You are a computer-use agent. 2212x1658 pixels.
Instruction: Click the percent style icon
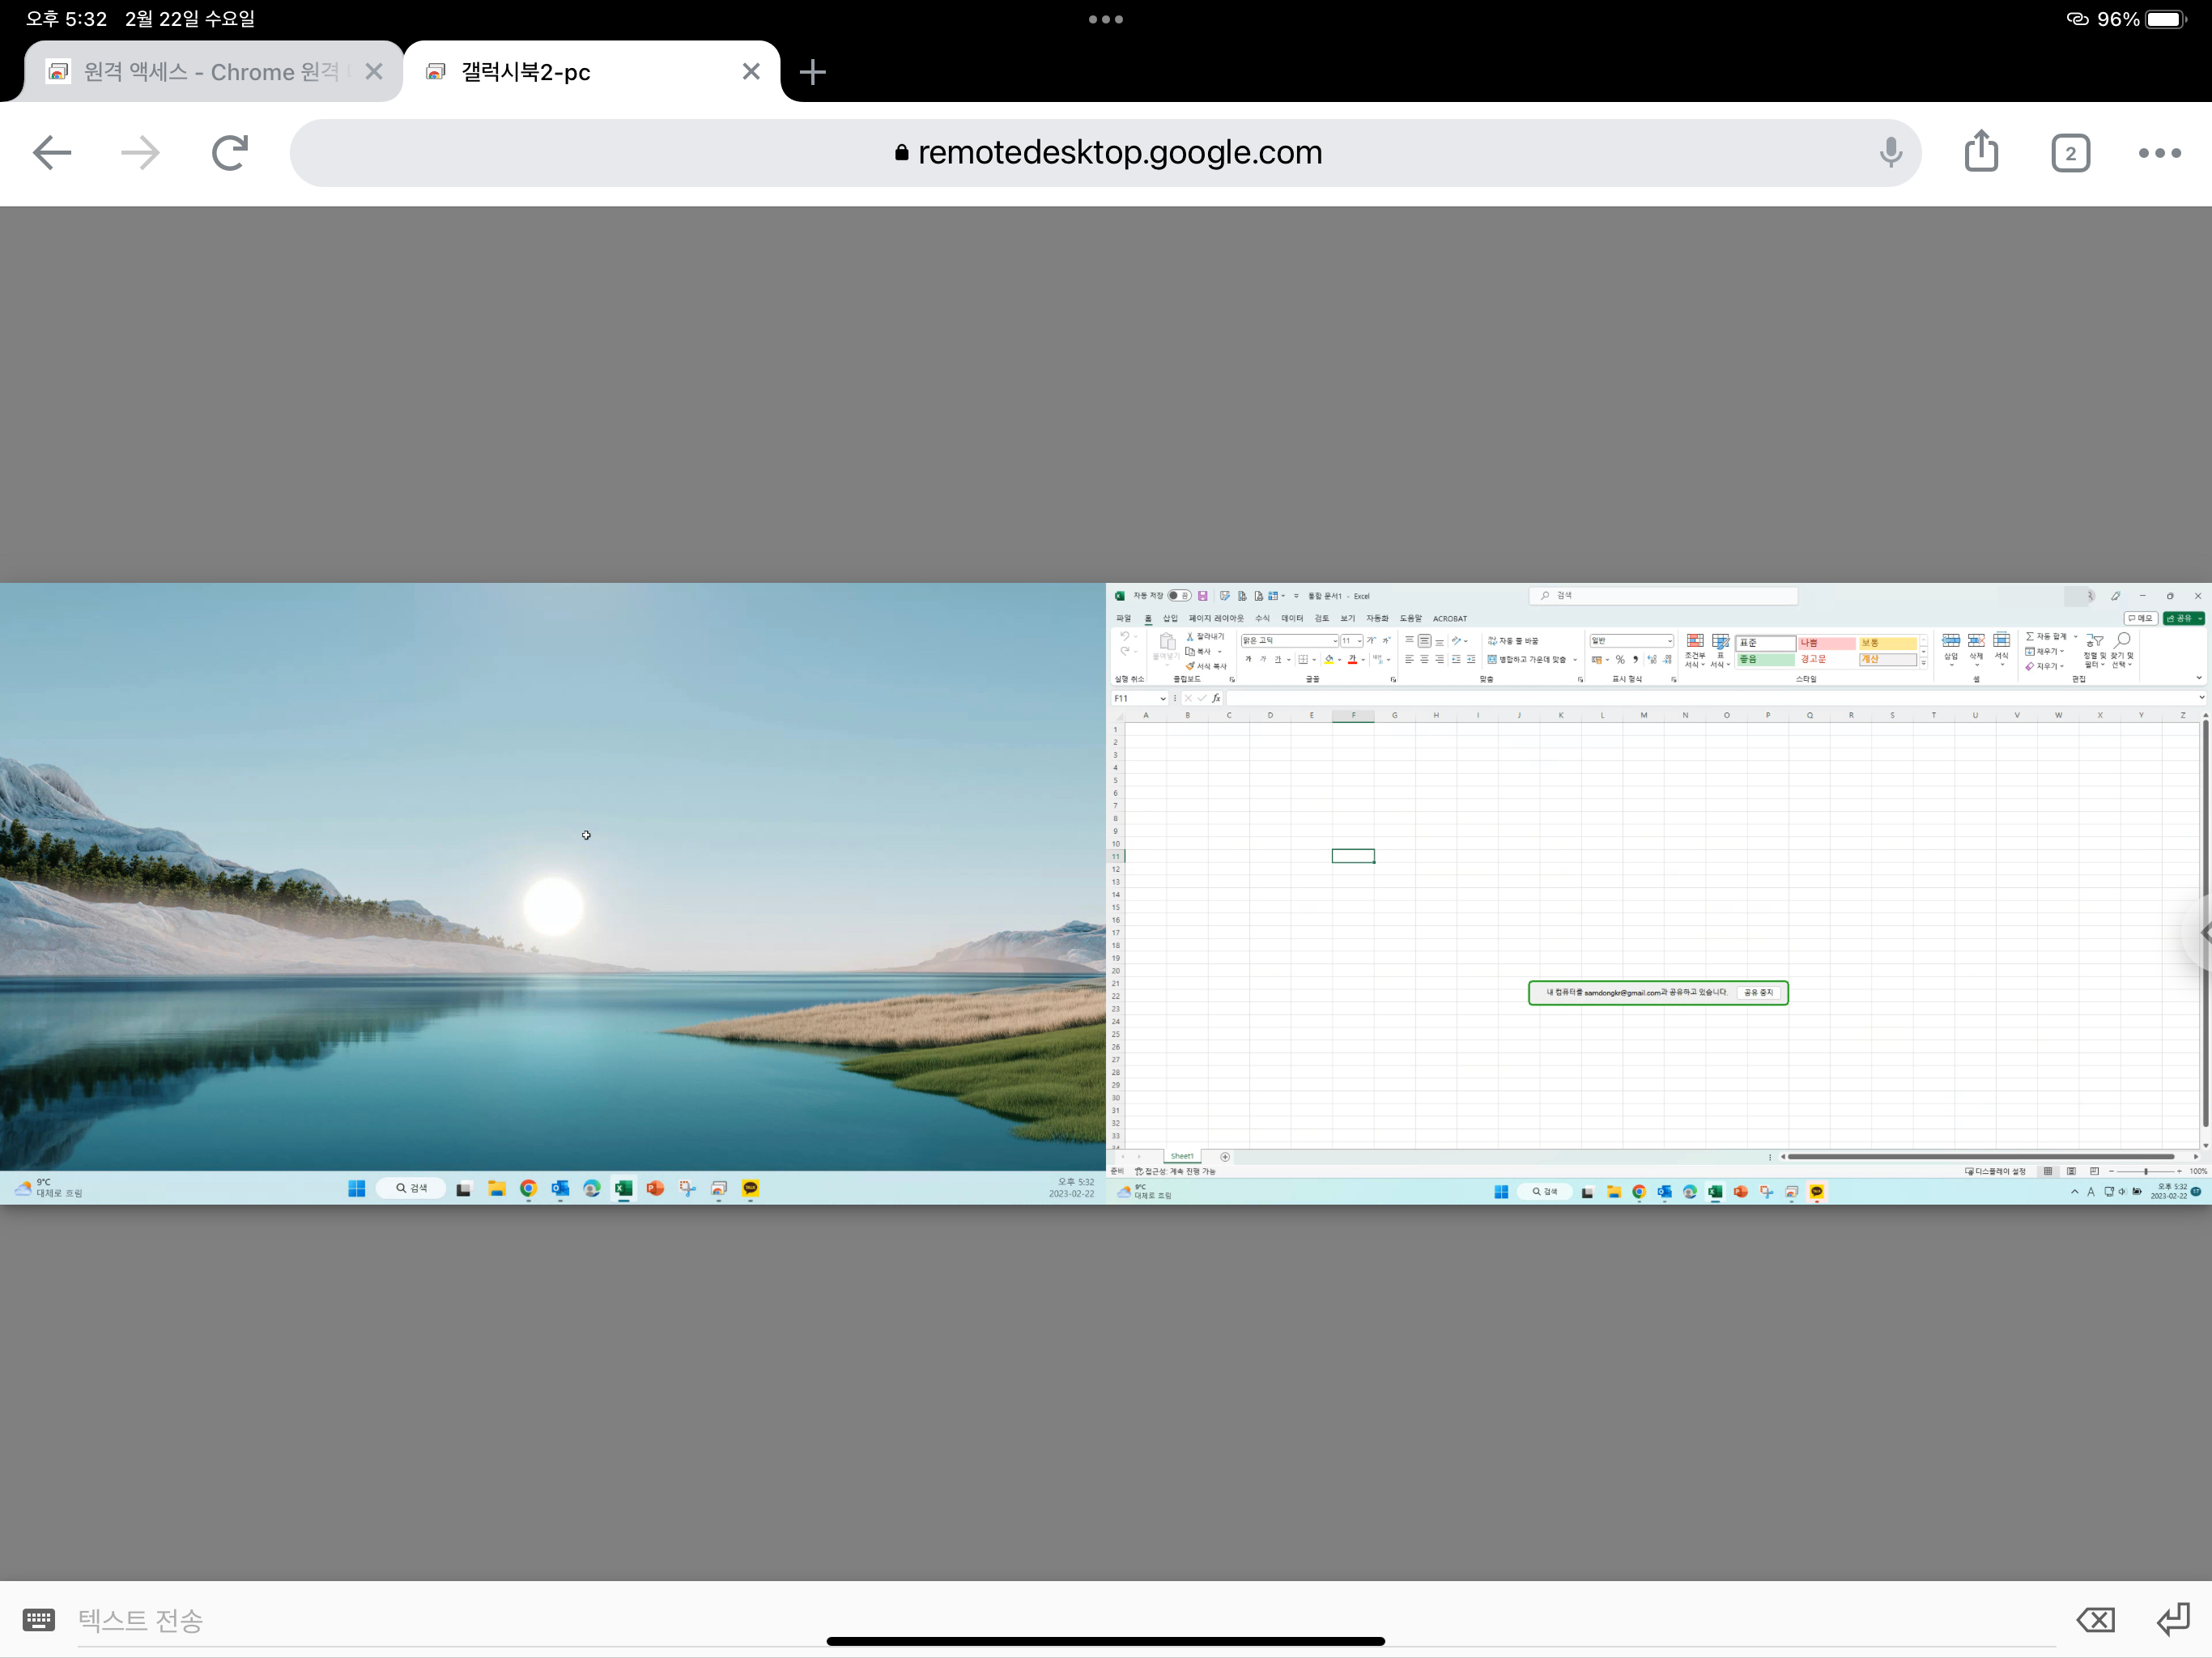point(1620,659)
